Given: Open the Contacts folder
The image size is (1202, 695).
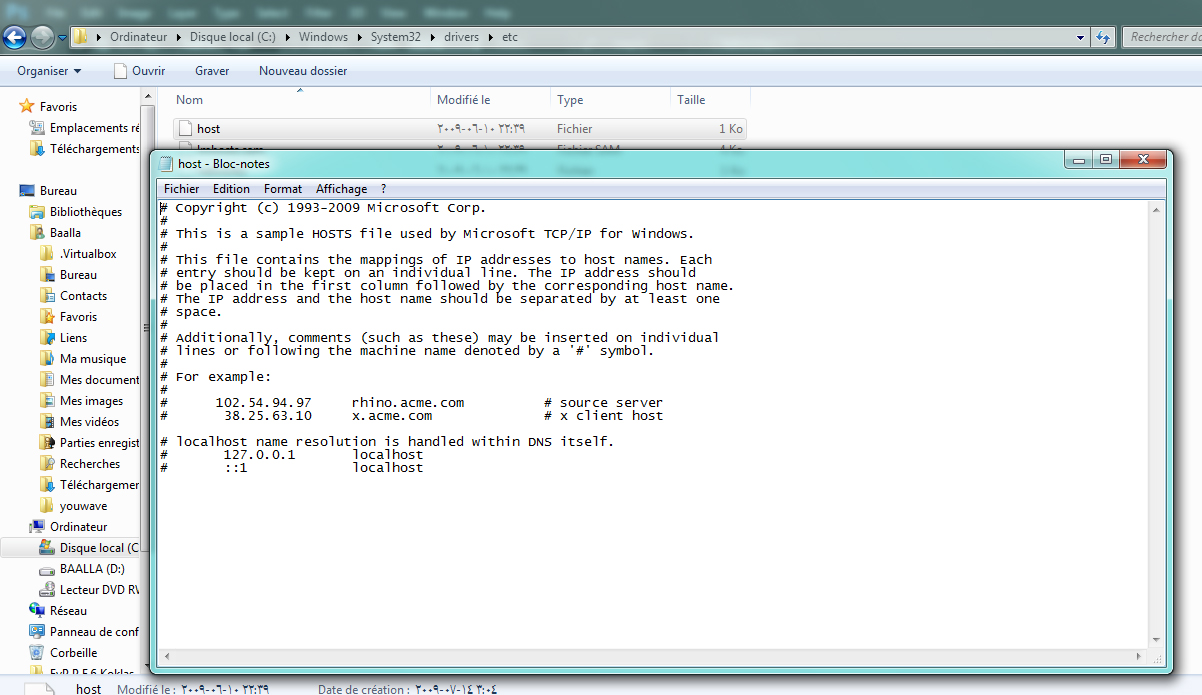Looking at the screenshot, I should tap(74, 296).
